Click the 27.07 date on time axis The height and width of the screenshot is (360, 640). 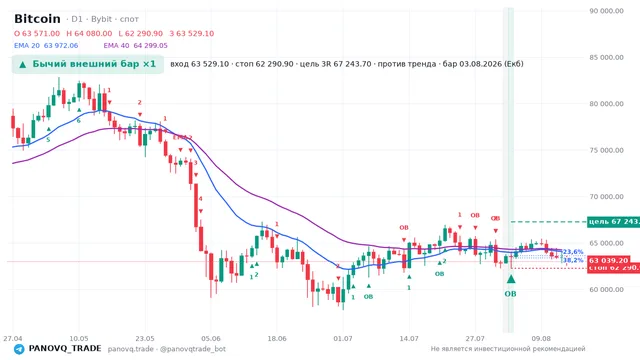475,339
